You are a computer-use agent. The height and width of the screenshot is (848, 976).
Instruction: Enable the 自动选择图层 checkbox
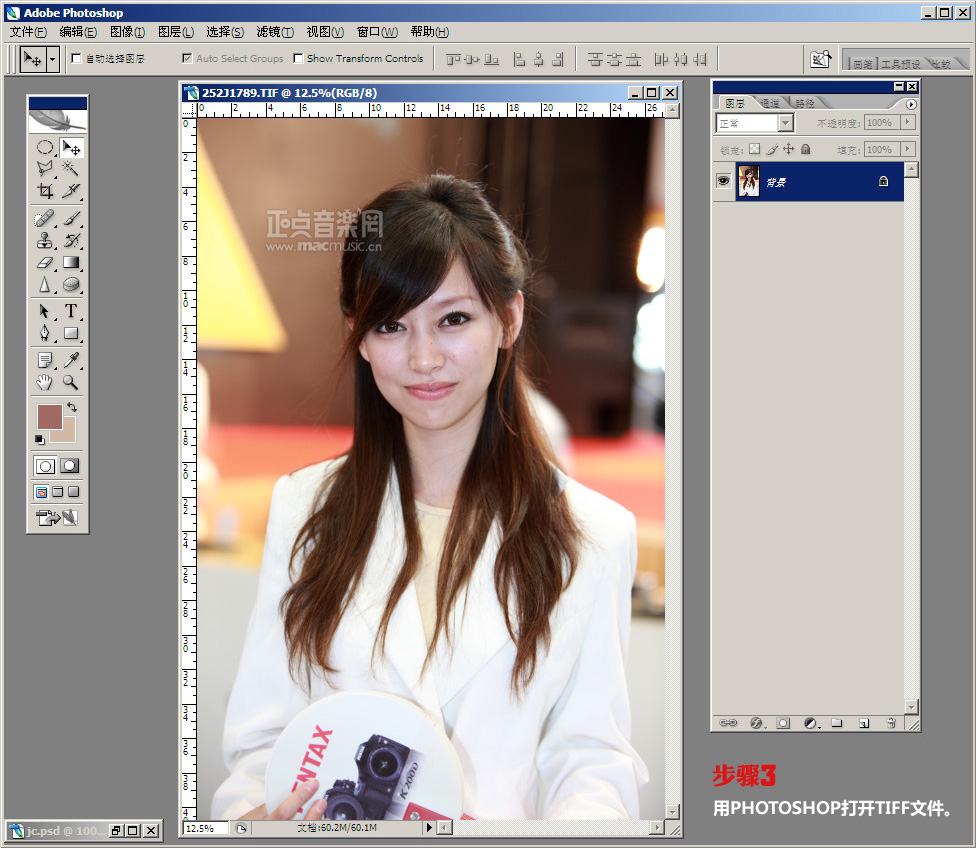(77, 59)
